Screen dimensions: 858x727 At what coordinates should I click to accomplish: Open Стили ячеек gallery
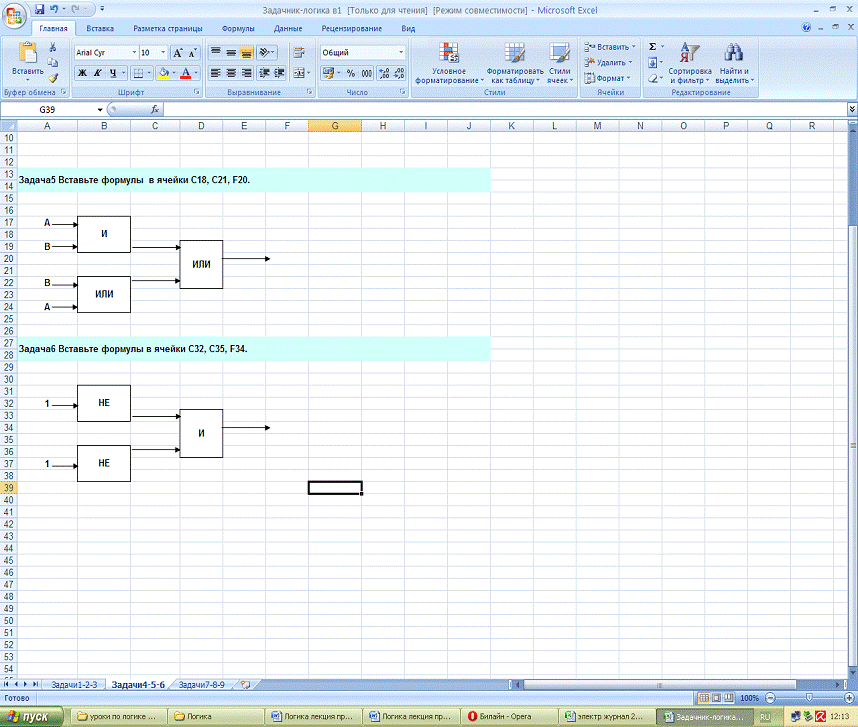point(560,63)
